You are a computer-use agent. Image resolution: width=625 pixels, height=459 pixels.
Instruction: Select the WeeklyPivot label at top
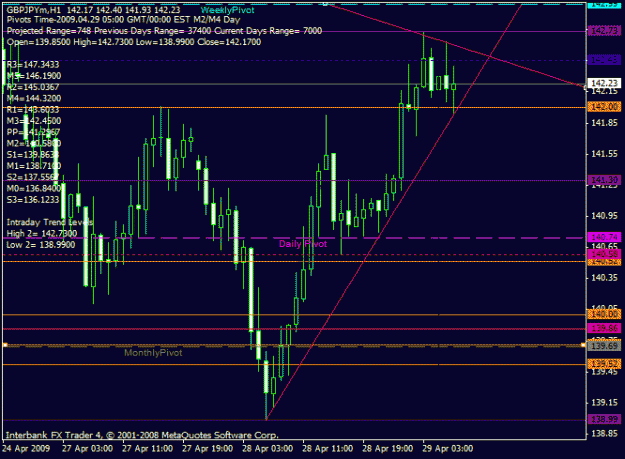click(x=227, y=10)
